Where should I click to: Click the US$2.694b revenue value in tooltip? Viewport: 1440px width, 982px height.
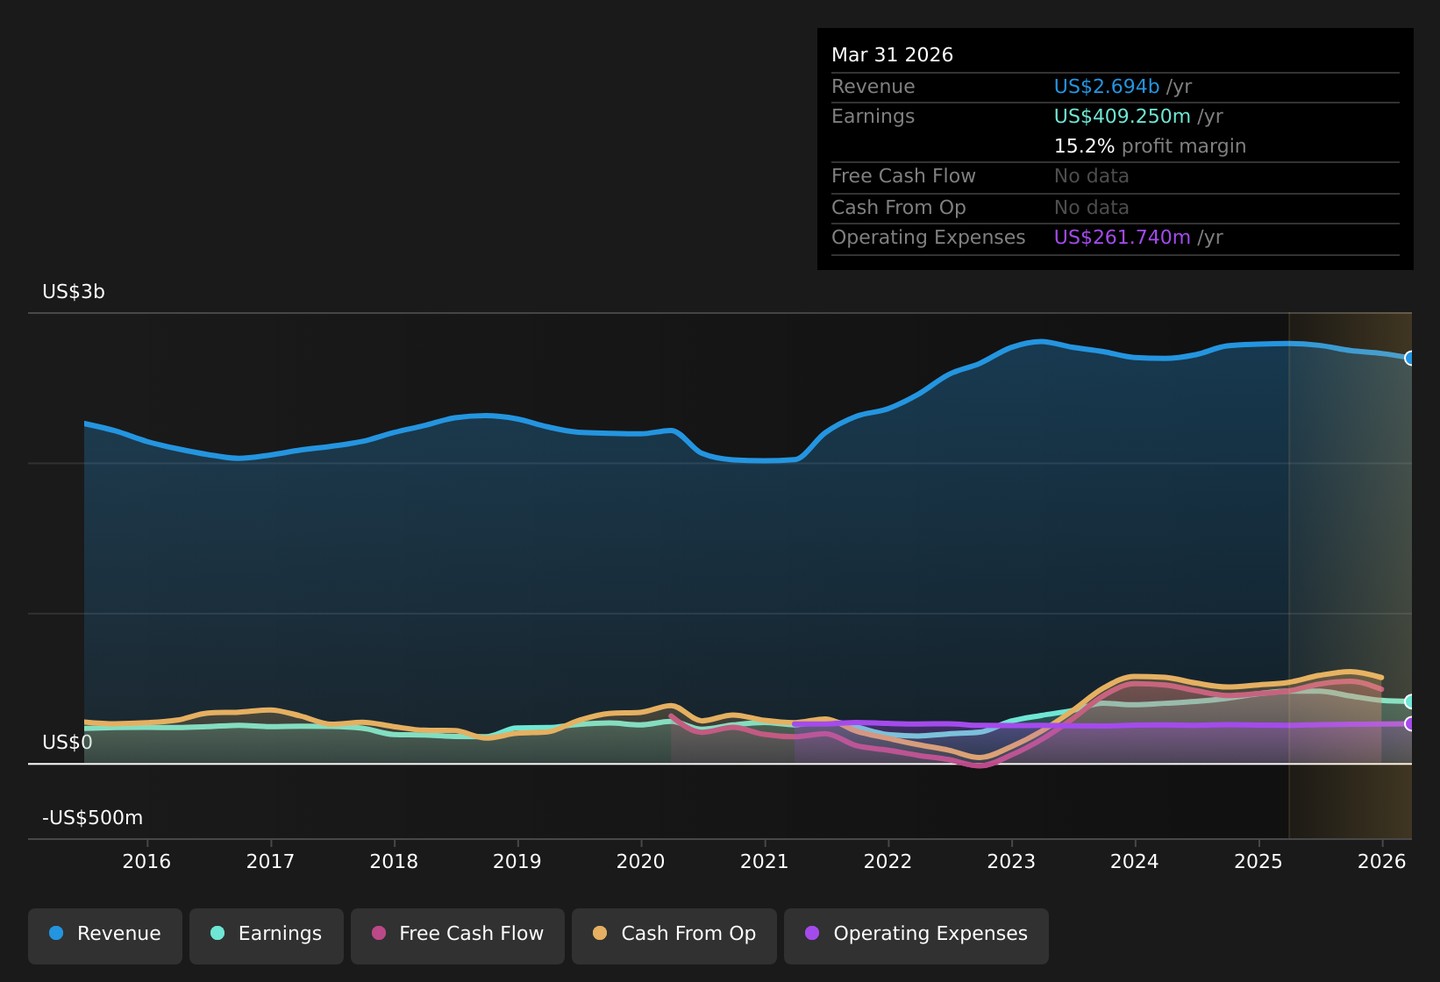click(1107, 87)
